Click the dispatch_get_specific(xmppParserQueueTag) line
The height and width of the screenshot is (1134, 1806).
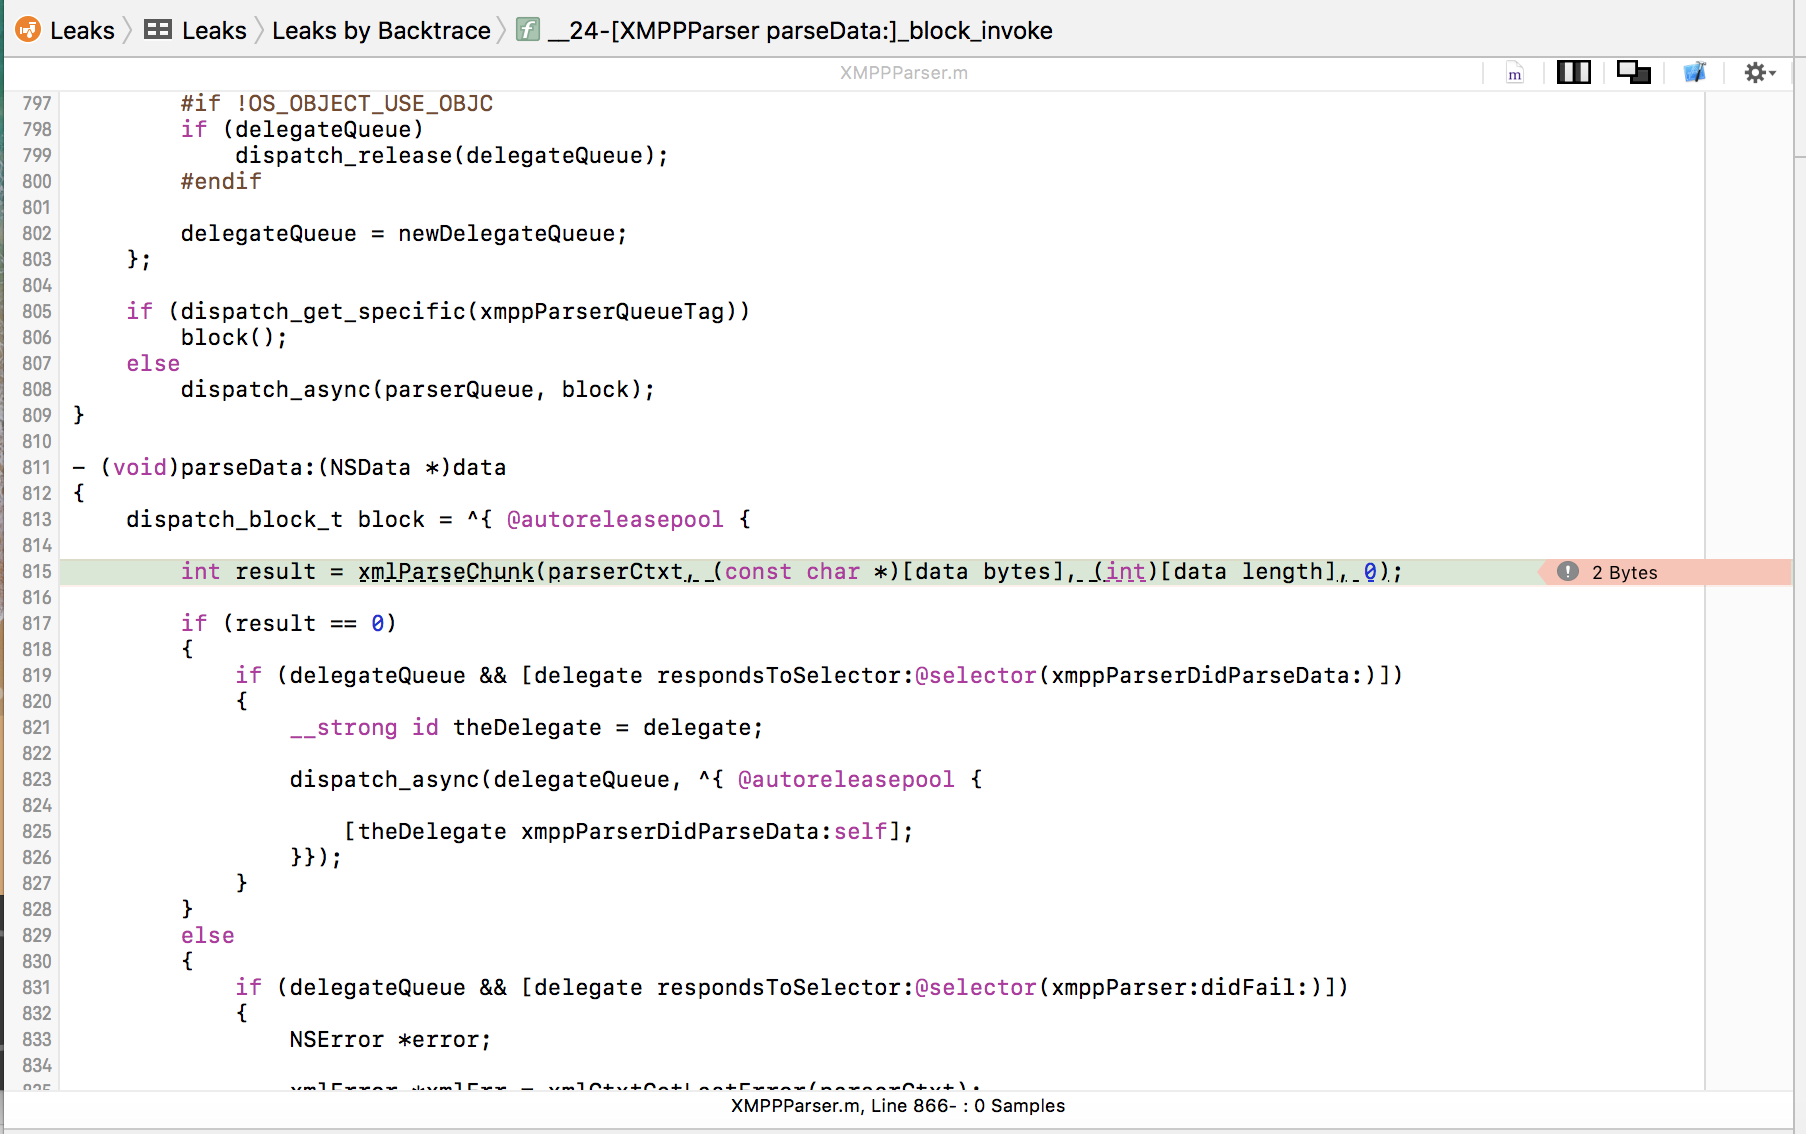point(438,312)
